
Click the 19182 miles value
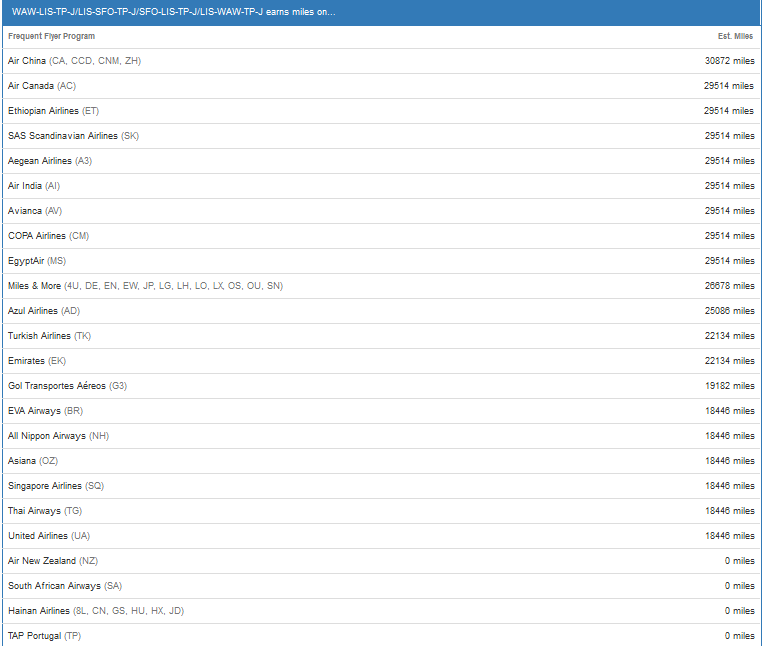click(729, 386)
